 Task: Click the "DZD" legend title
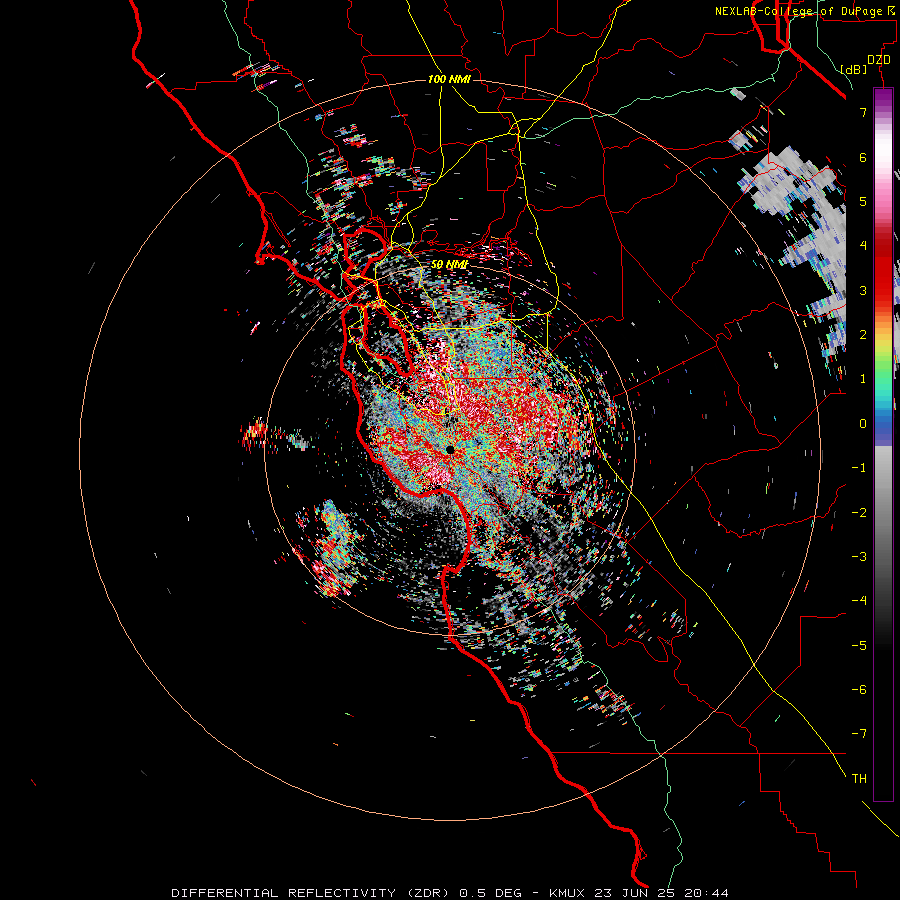878,60
